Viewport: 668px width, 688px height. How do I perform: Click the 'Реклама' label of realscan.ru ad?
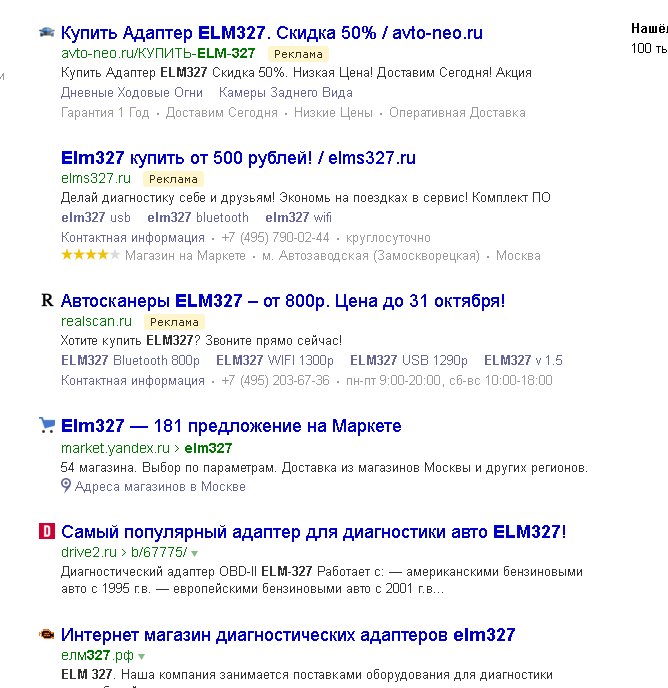pos(174,322)
